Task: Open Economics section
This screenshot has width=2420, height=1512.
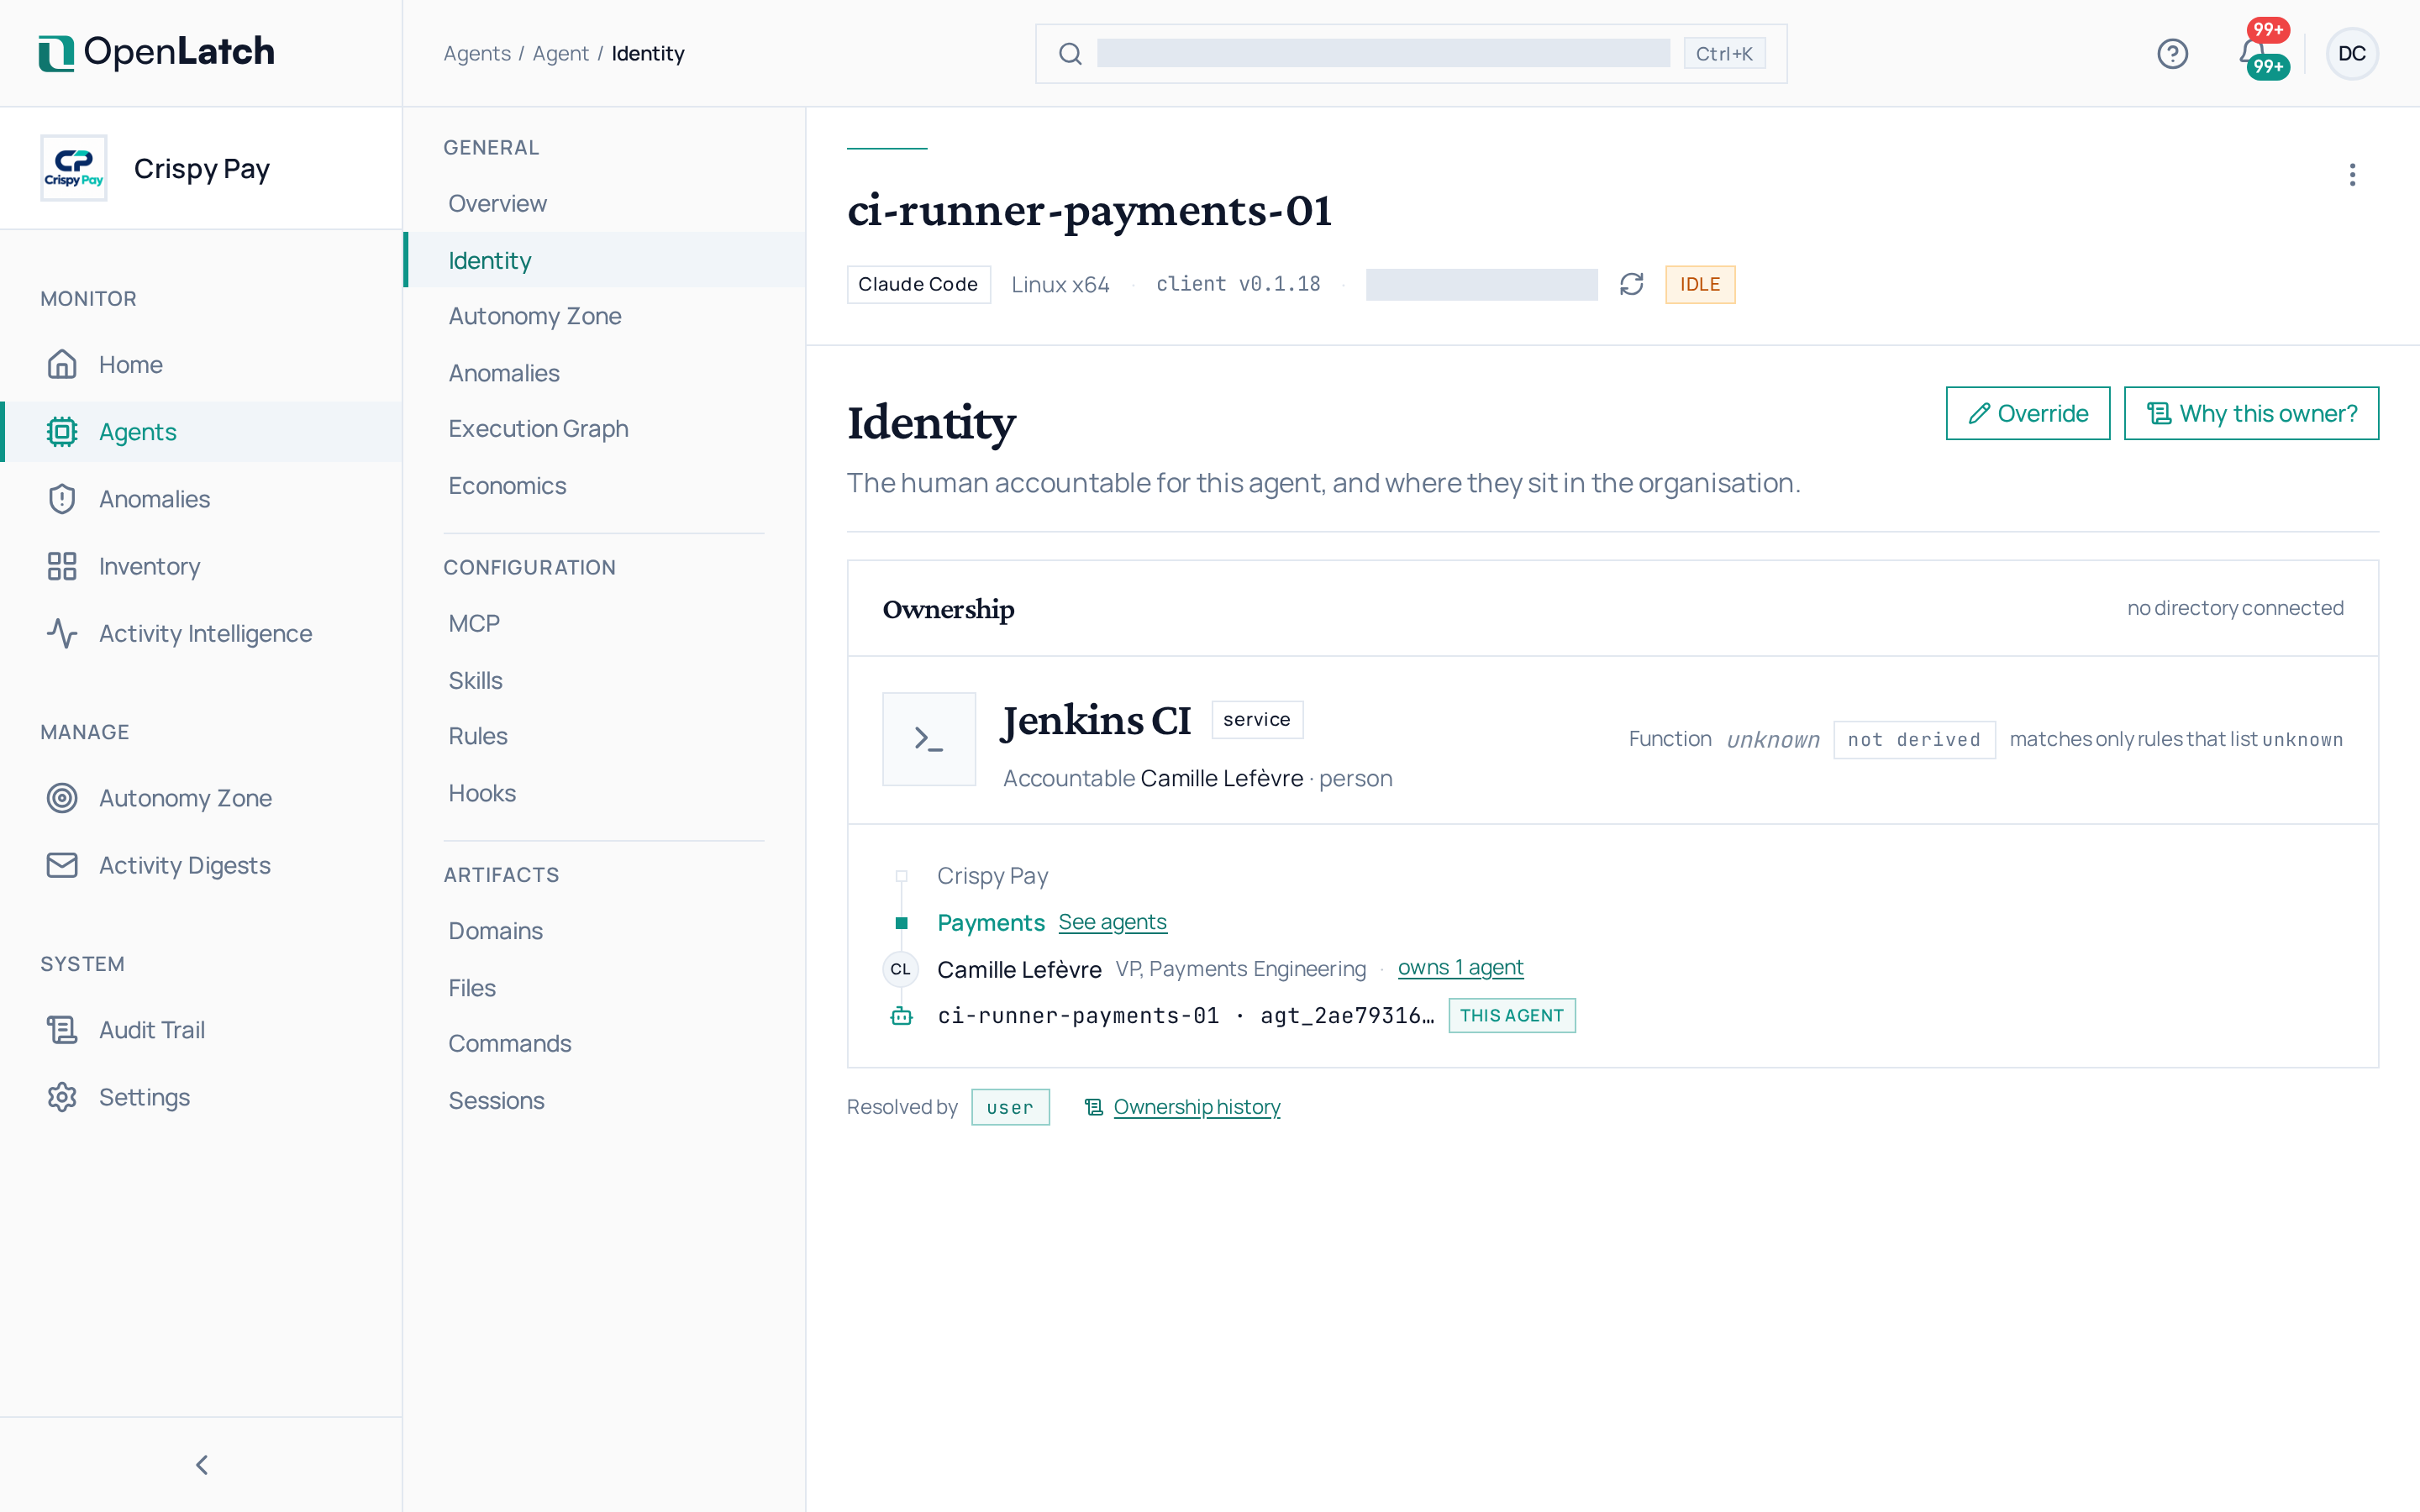Action: point(604,486)
